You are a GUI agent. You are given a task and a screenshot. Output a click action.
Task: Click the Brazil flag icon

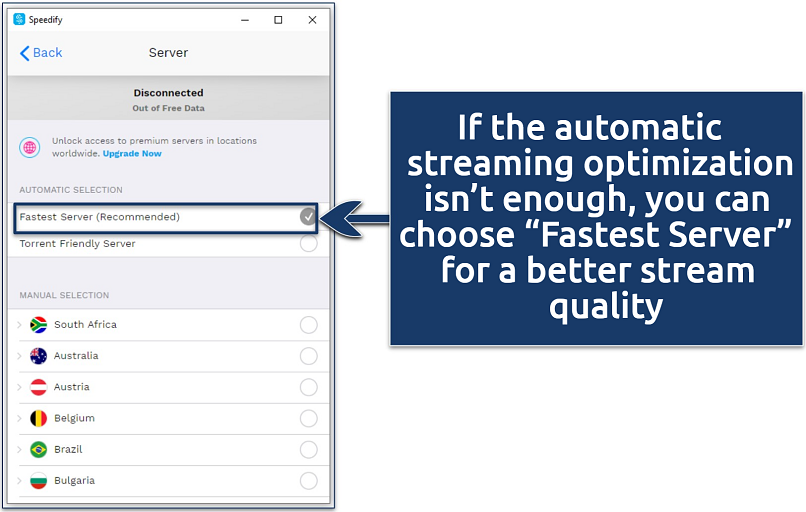pos(39,449)
